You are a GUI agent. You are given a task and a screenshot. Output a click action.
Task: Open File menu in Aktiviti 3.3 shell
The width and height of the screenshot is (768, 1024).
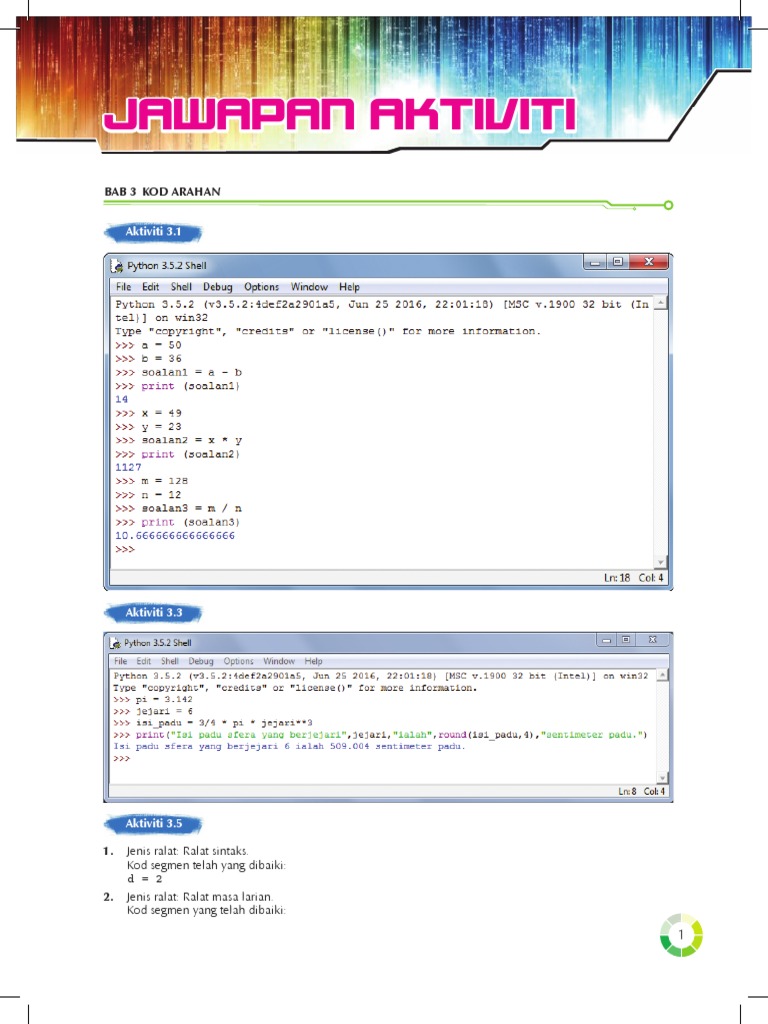click(121, 661)
